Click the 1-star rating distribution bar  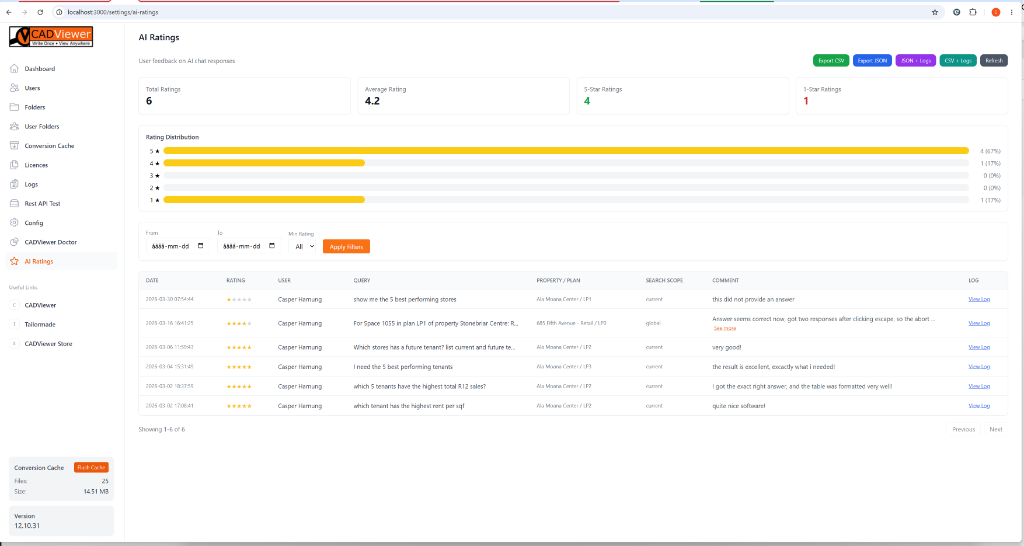(x=264, y=200)
